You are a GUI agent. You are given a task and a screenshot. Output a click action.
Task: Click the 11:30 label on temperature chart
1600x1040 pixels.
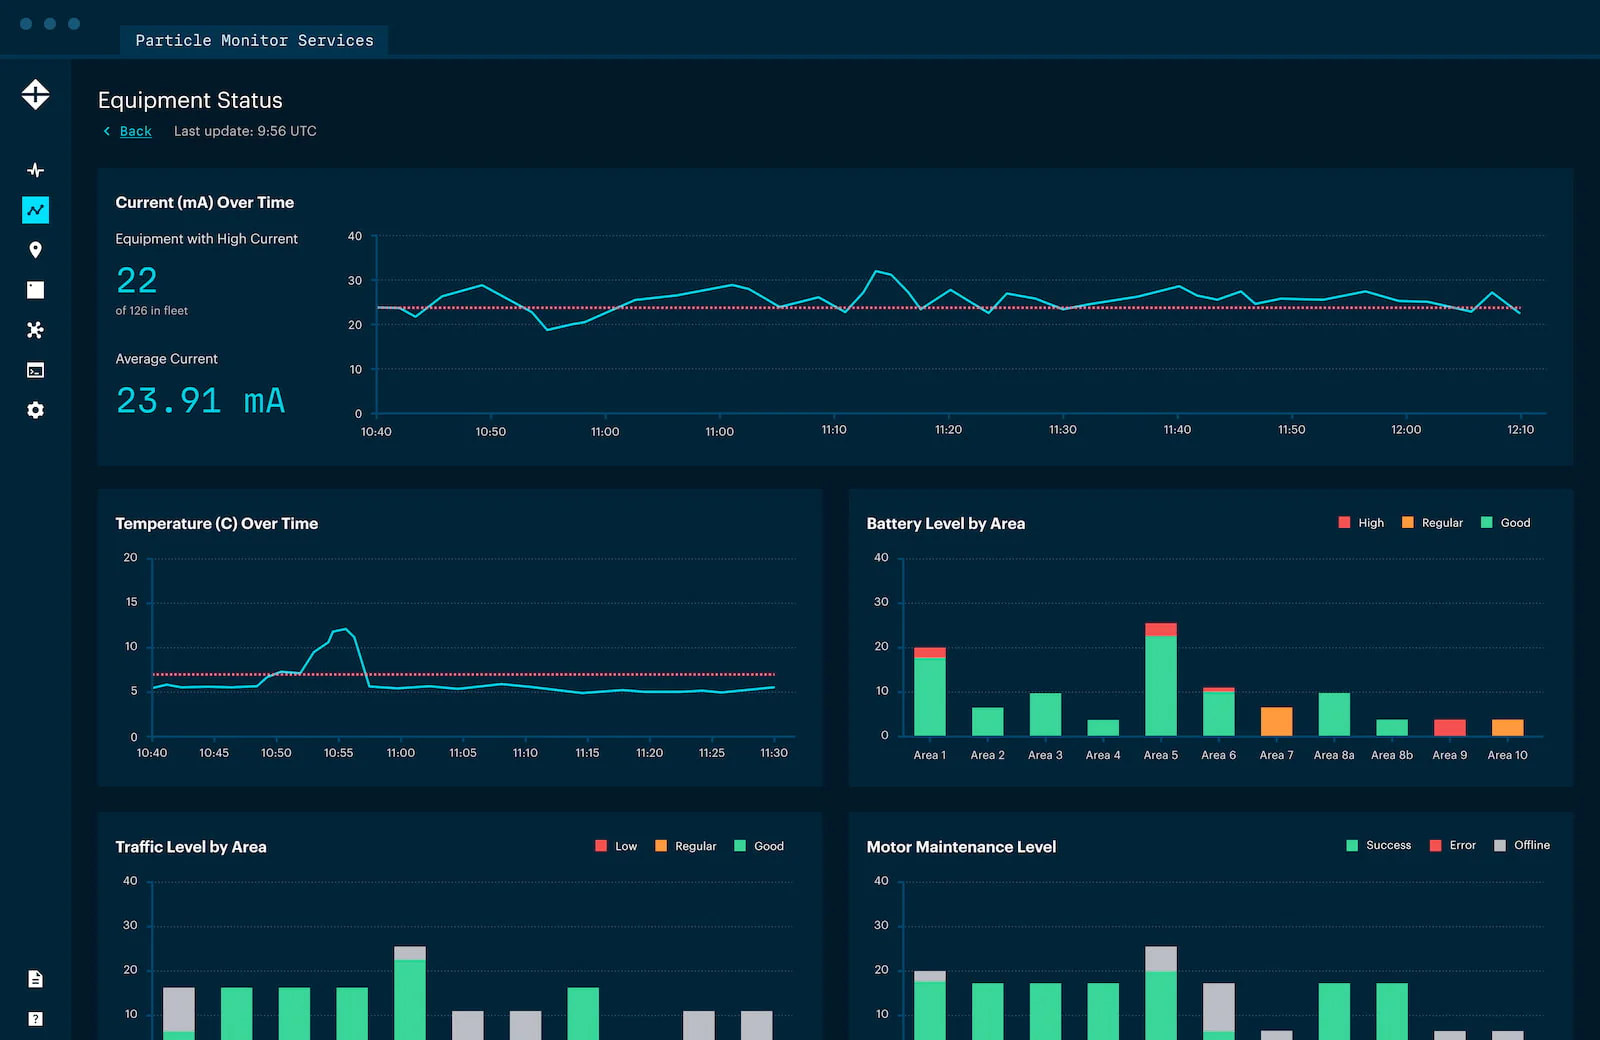774,753
